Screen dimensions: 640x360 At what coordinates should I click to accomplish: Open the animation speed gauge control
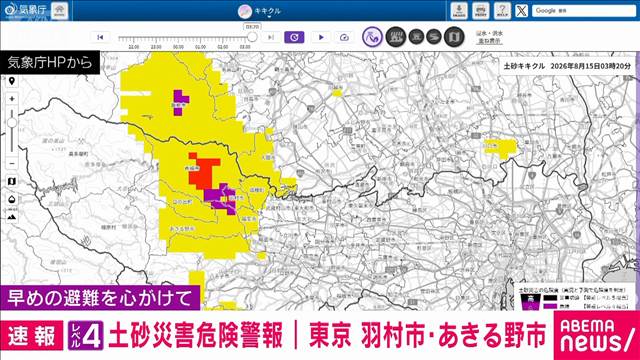(344, 37)
